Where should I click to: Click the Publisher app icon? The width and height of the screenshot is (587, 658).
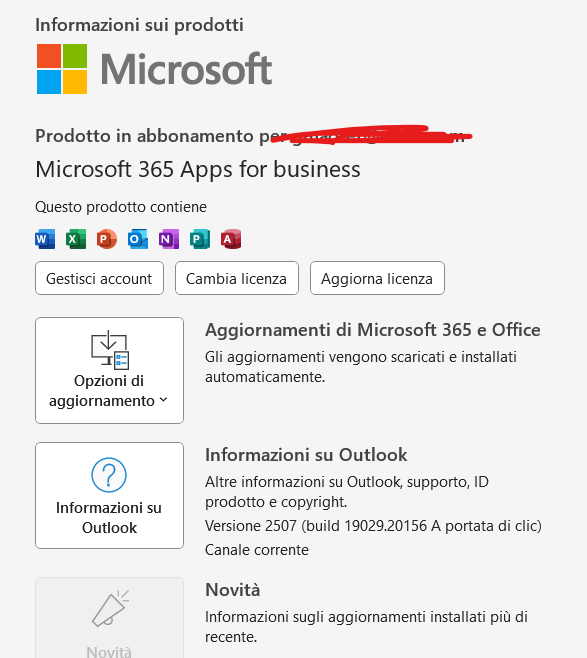pyautogui.click(x=200, y=239)
